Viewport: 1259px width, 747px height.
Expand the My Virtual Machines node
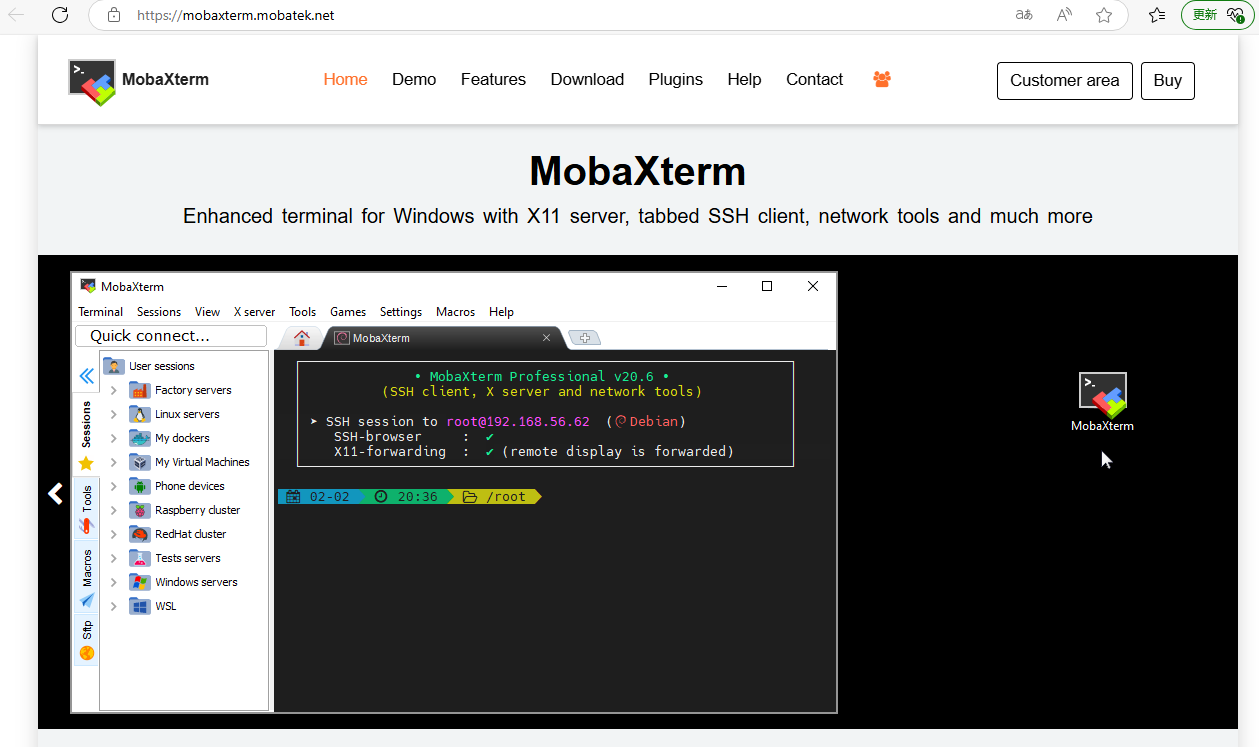pyautogui.click(x=114, y=462)
